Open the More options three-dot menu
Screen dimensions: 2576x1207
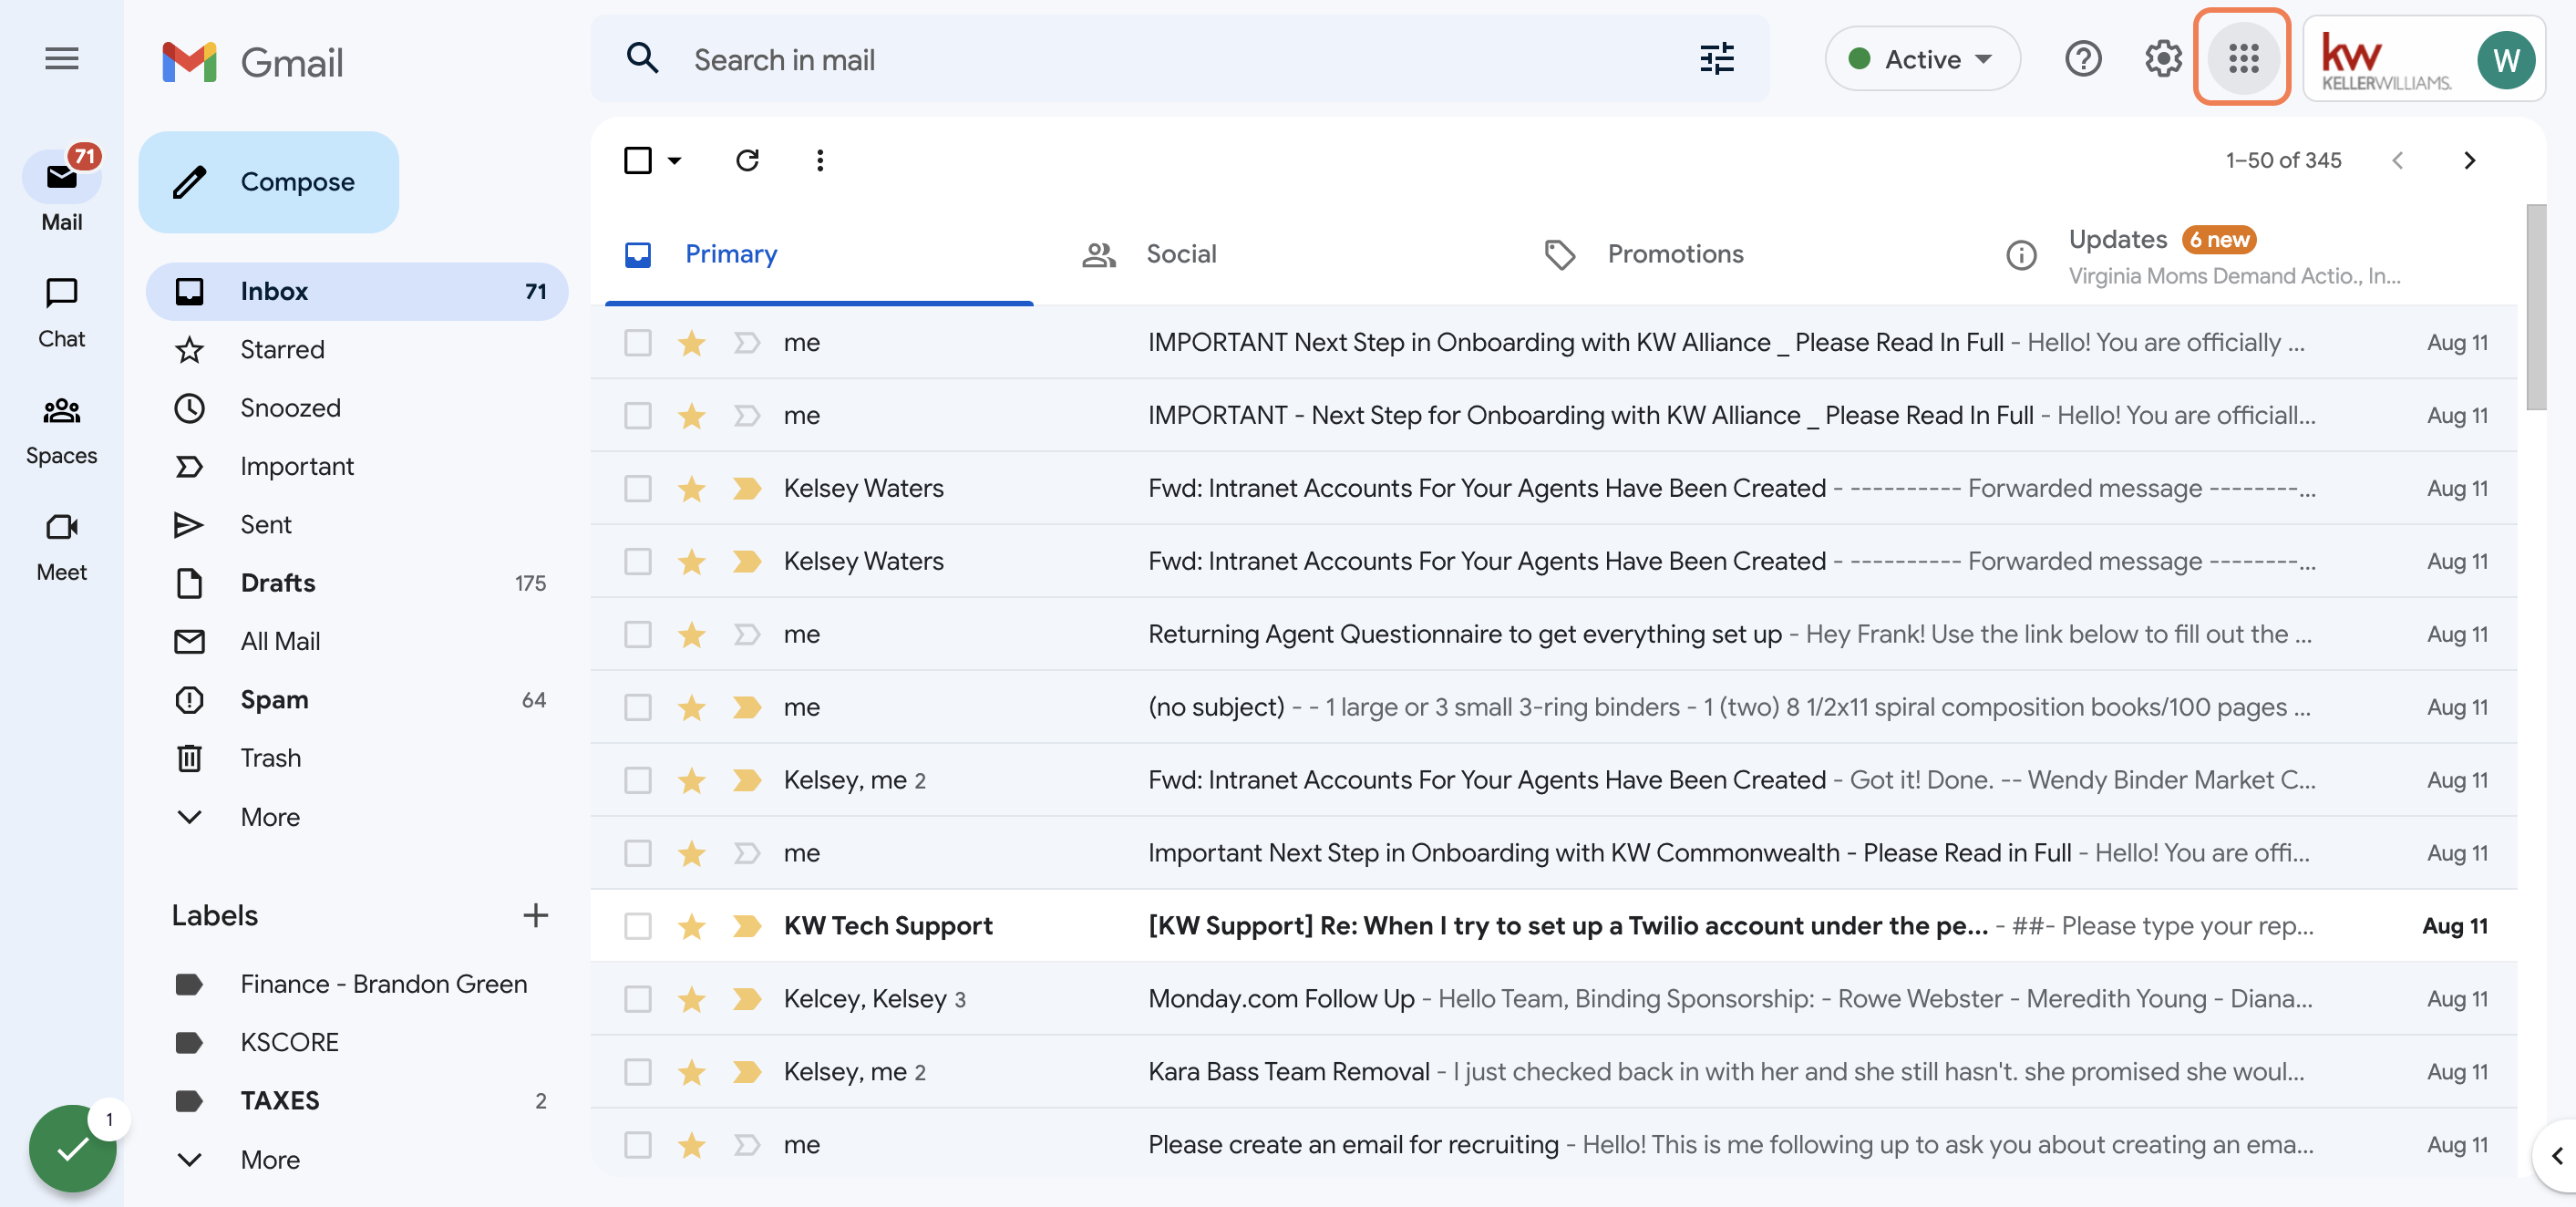(820, 160)
